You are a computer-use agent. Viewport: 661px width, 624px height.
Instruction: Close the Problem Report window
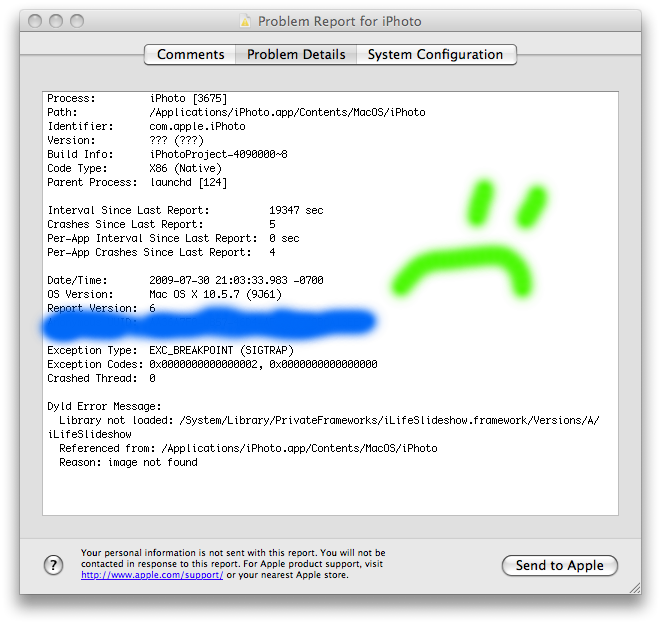pos(35,21)
